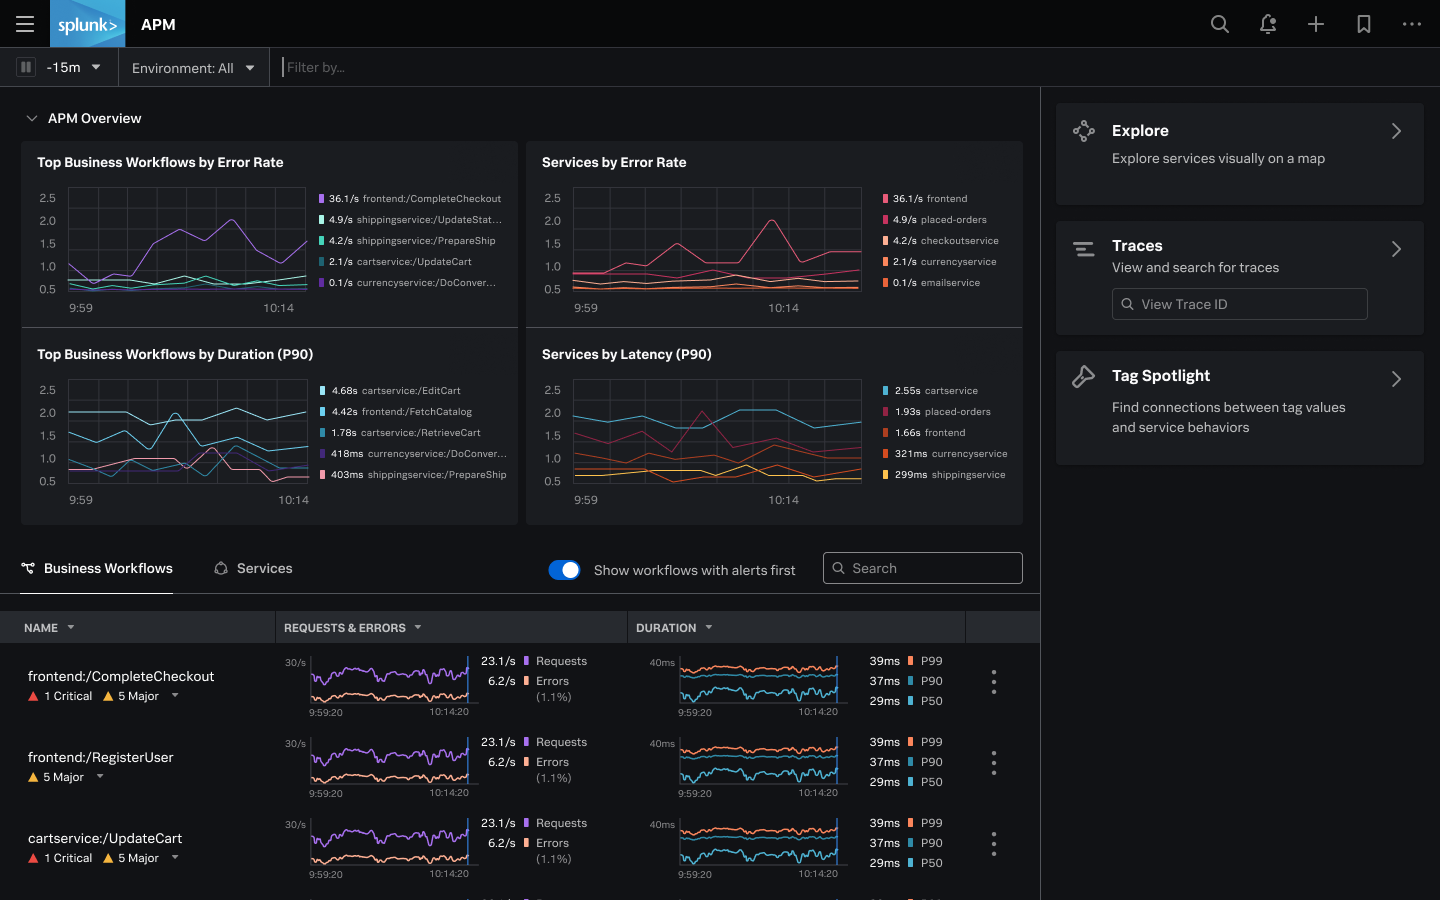Expand alerts under frontend:/CompleteCheckout
The height and width of the screenshot is (900, 1440).
click(x=175, y=696)
